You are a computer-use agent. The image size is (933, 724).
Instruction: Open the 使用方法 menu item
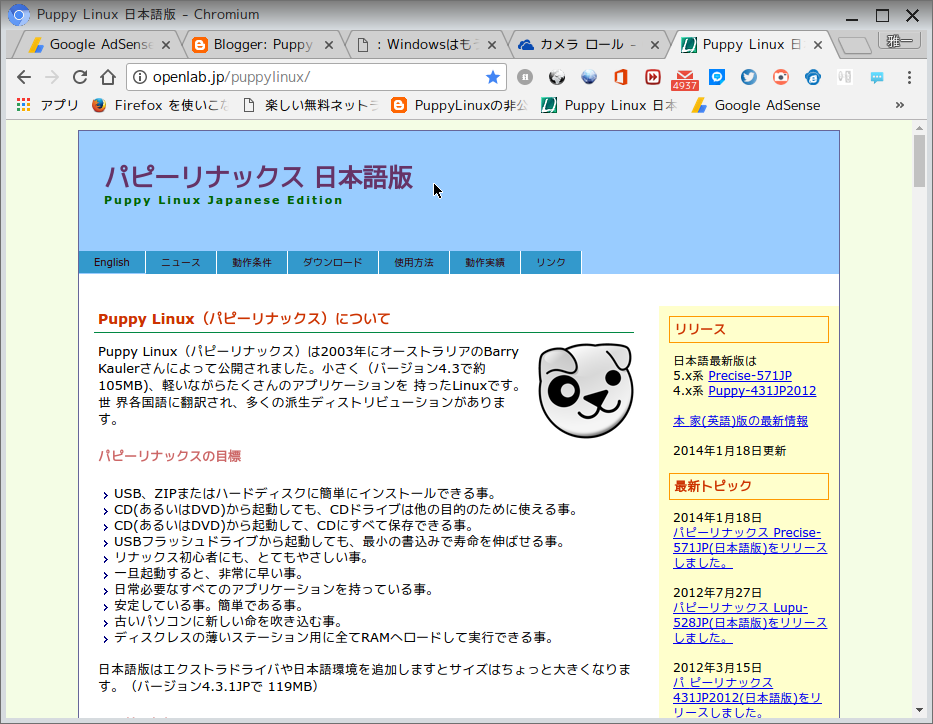(414, 262)
